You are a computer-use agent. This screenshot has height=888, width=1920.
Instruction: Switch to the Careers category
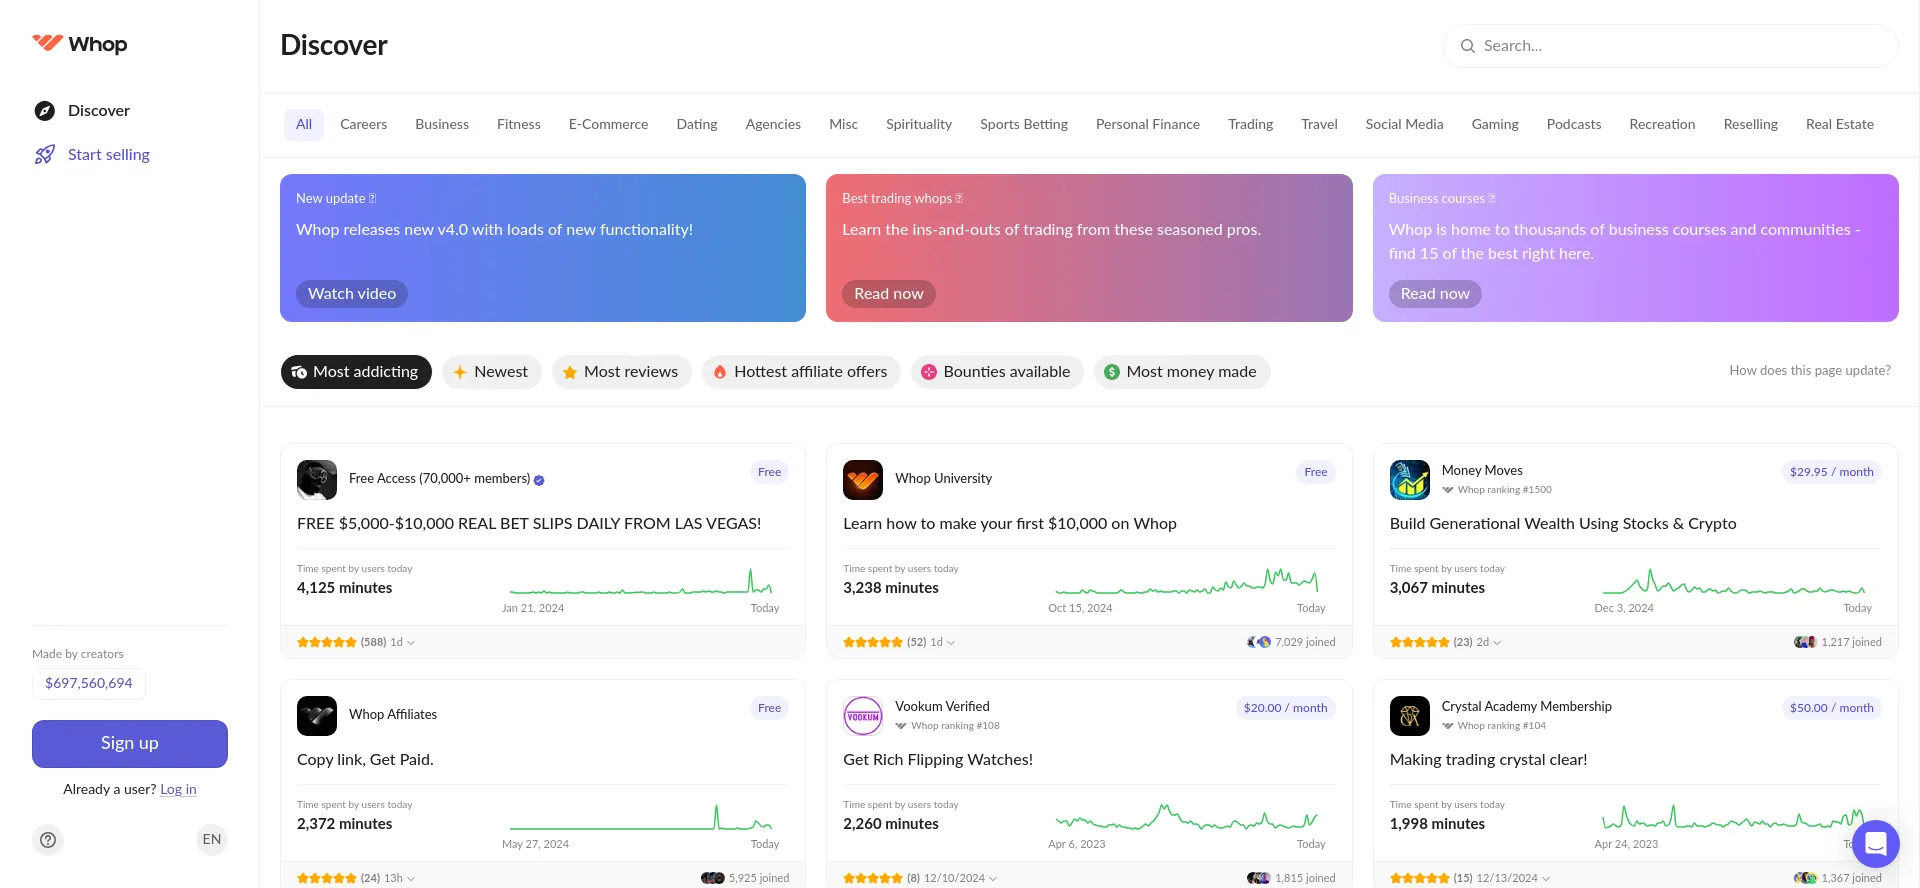pos(363,124)
